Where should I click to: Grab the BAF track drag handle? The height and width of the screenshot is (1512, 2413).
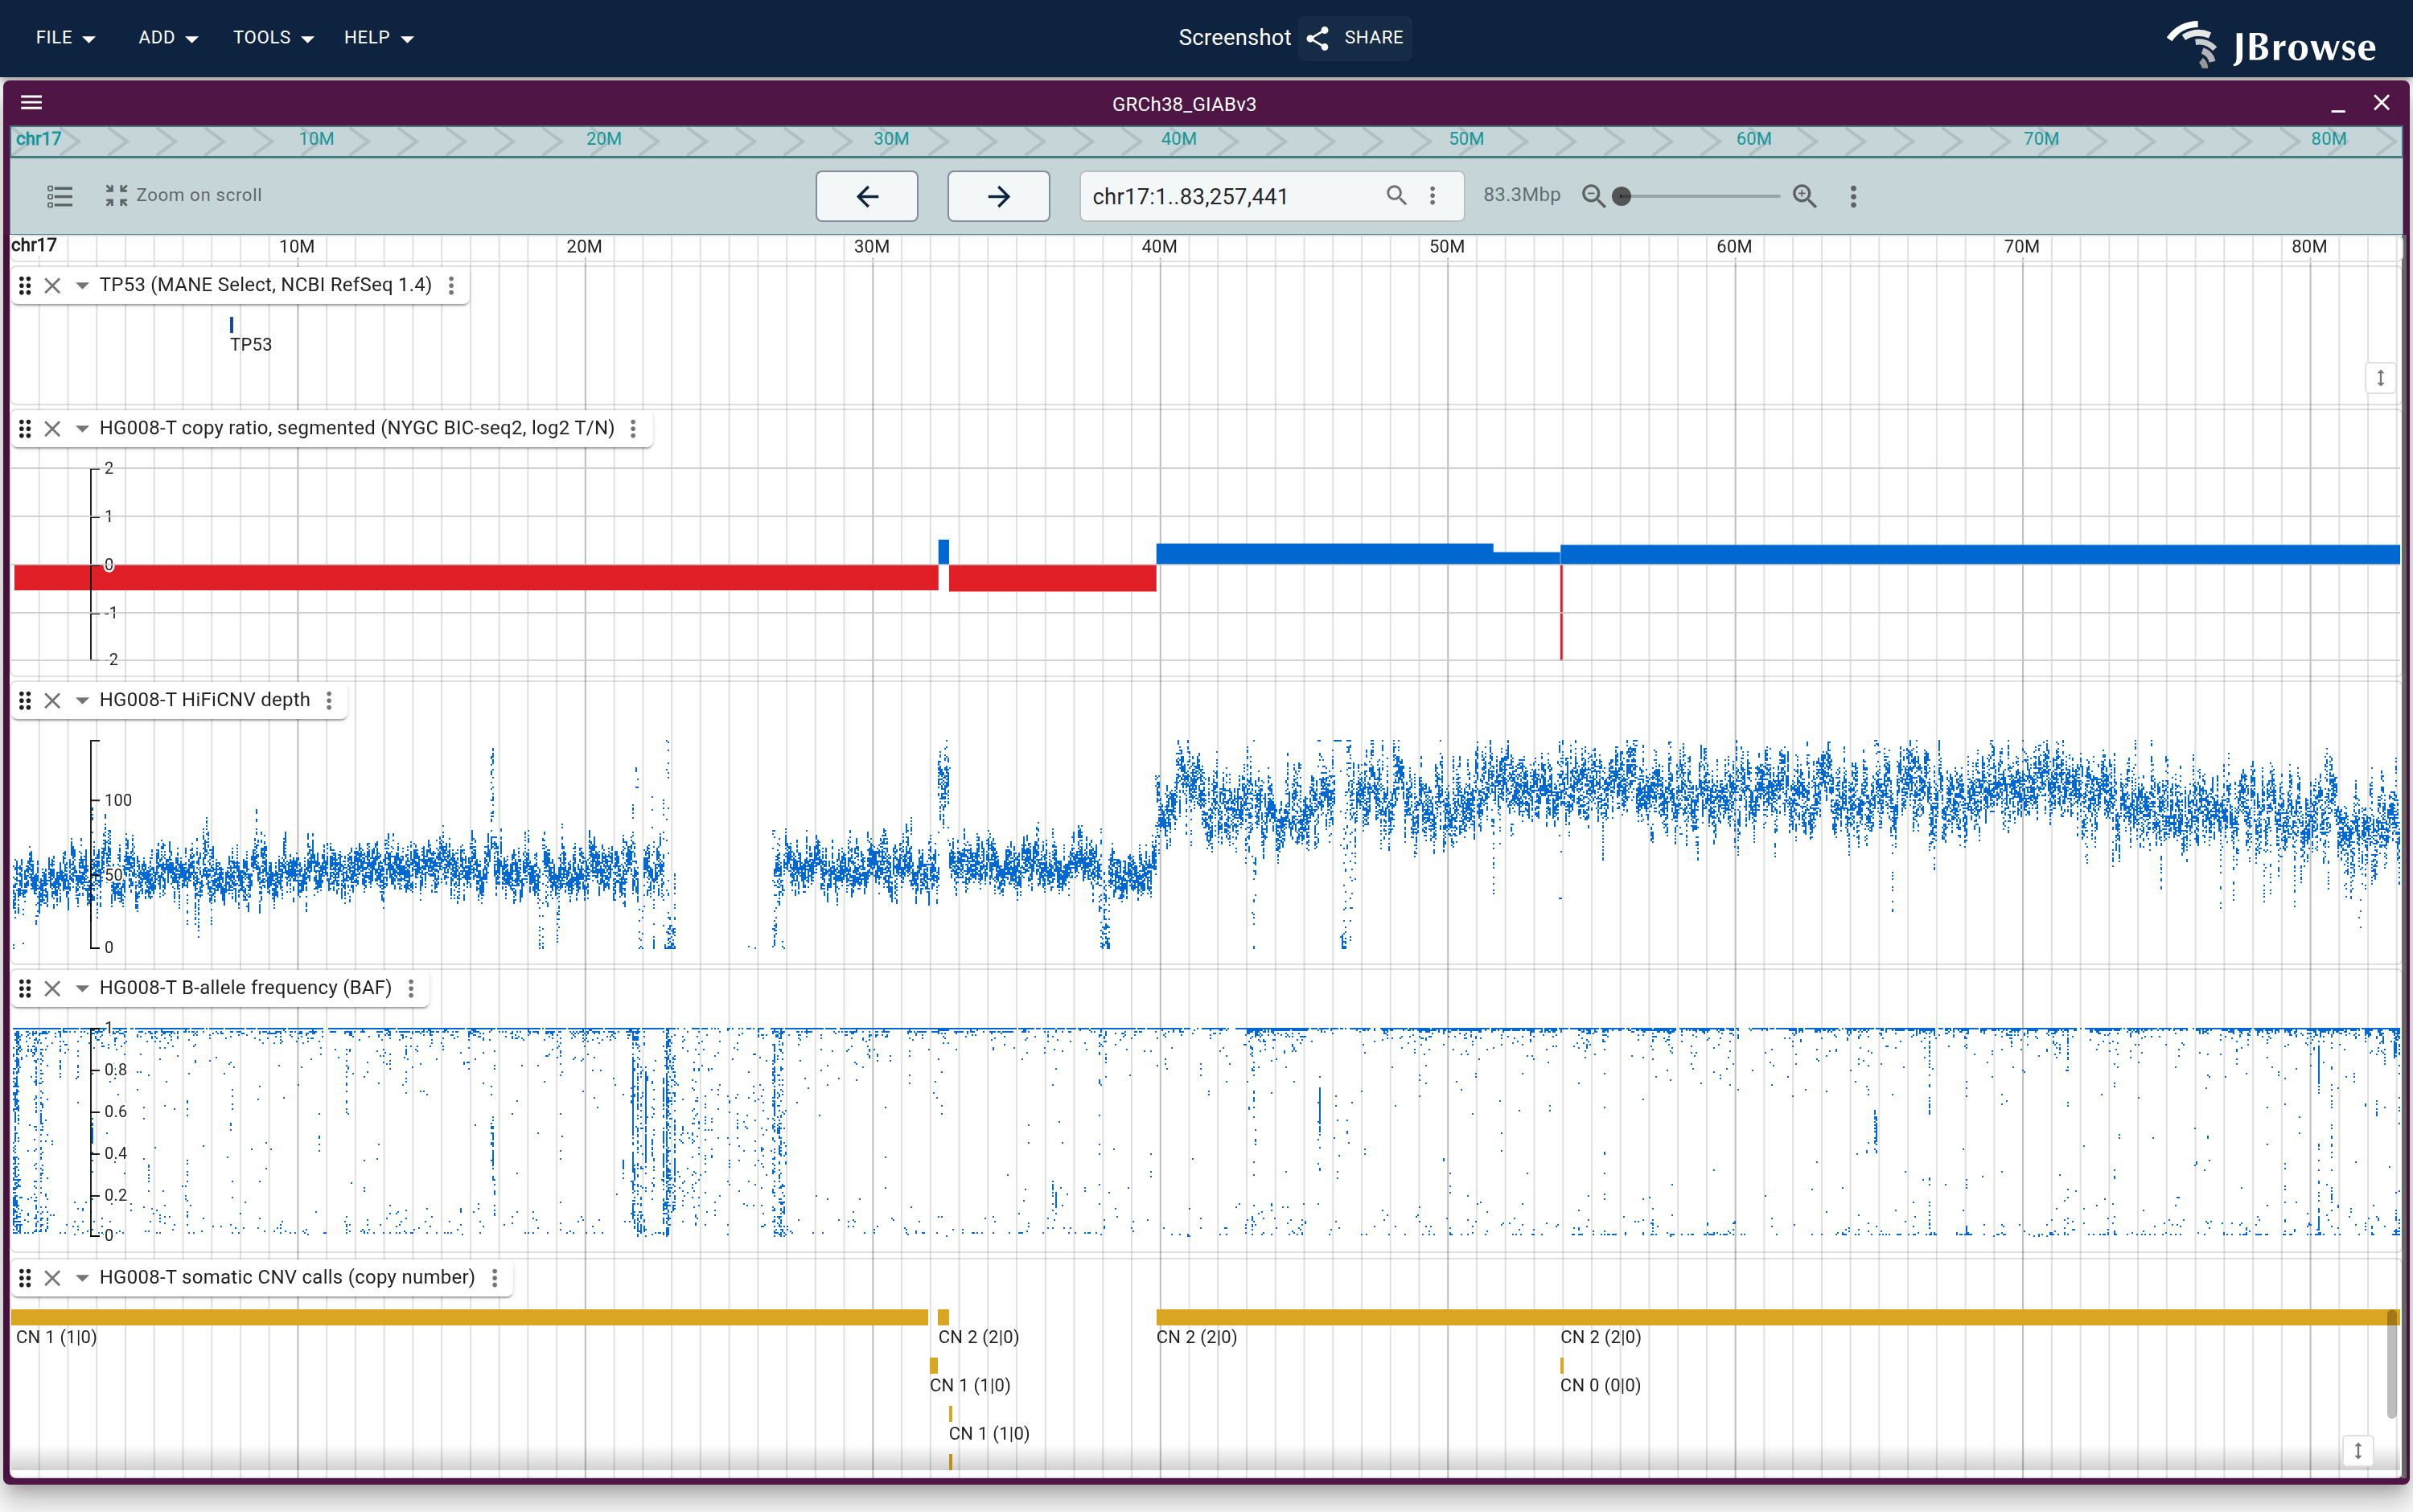(25, 989)
